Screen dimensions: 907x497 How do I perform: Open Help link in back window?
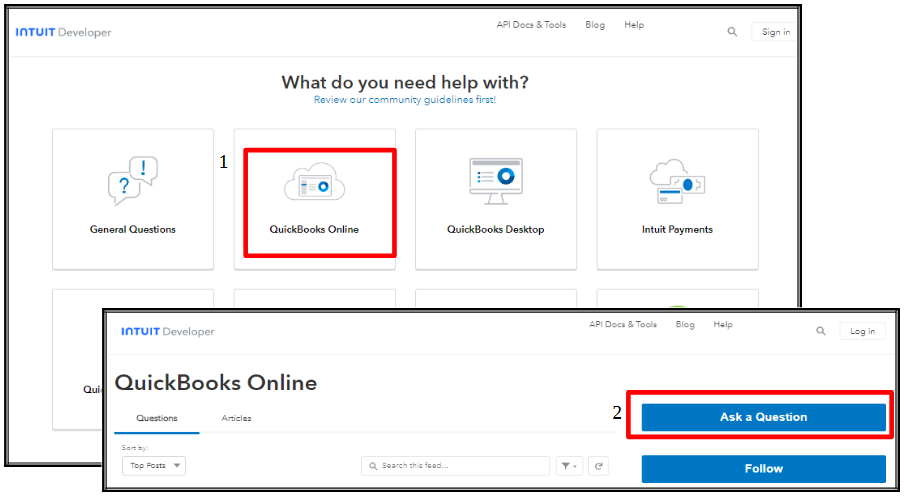click(x=634, y=25)
